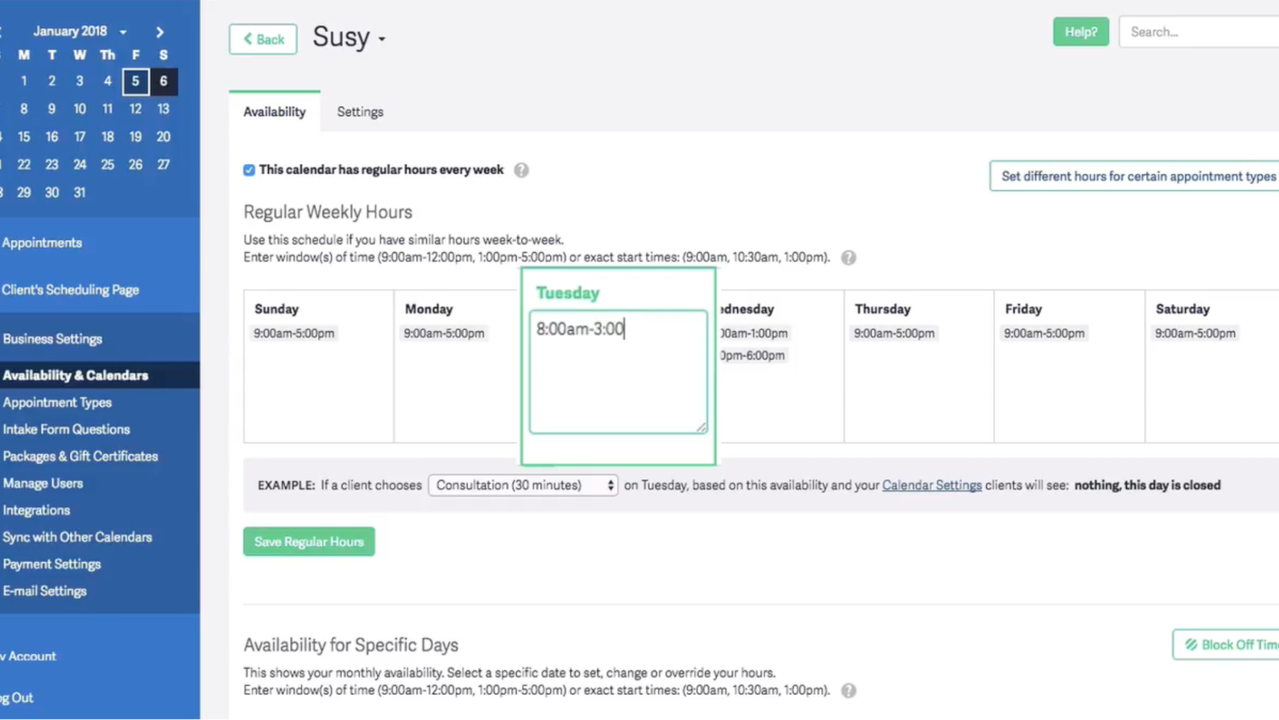This screenshot has width=1279, height=720.
Task: Click into the Tuesday hours text field
Action: [x=618, y=372]
